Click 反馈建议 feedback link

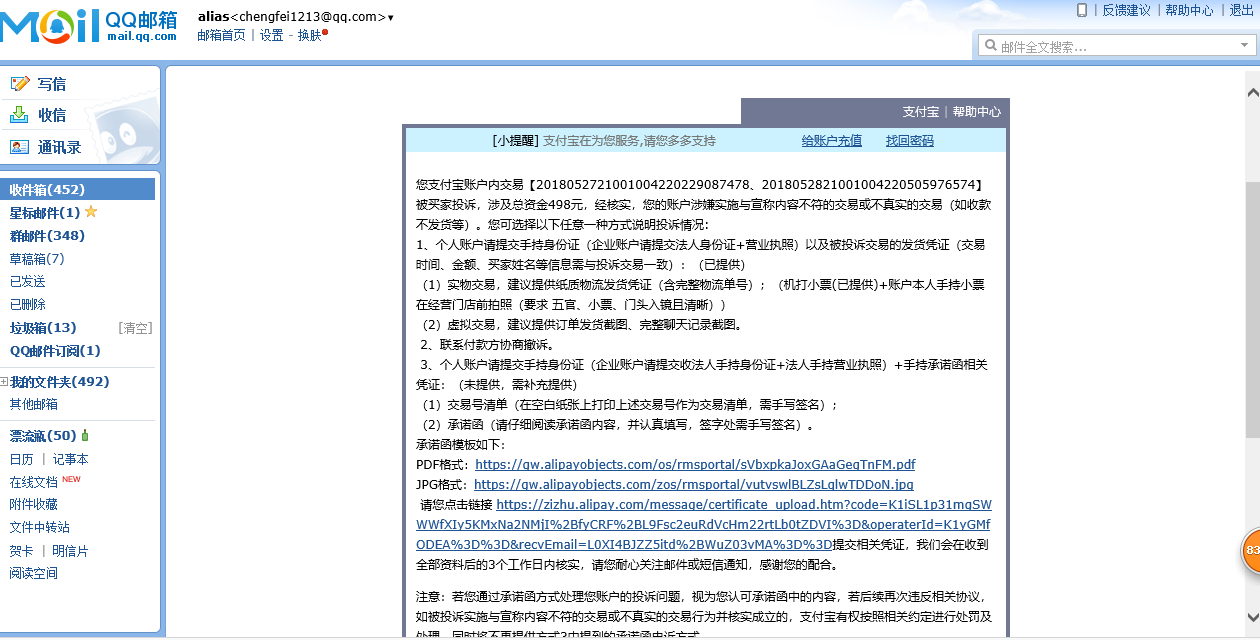1127,10
